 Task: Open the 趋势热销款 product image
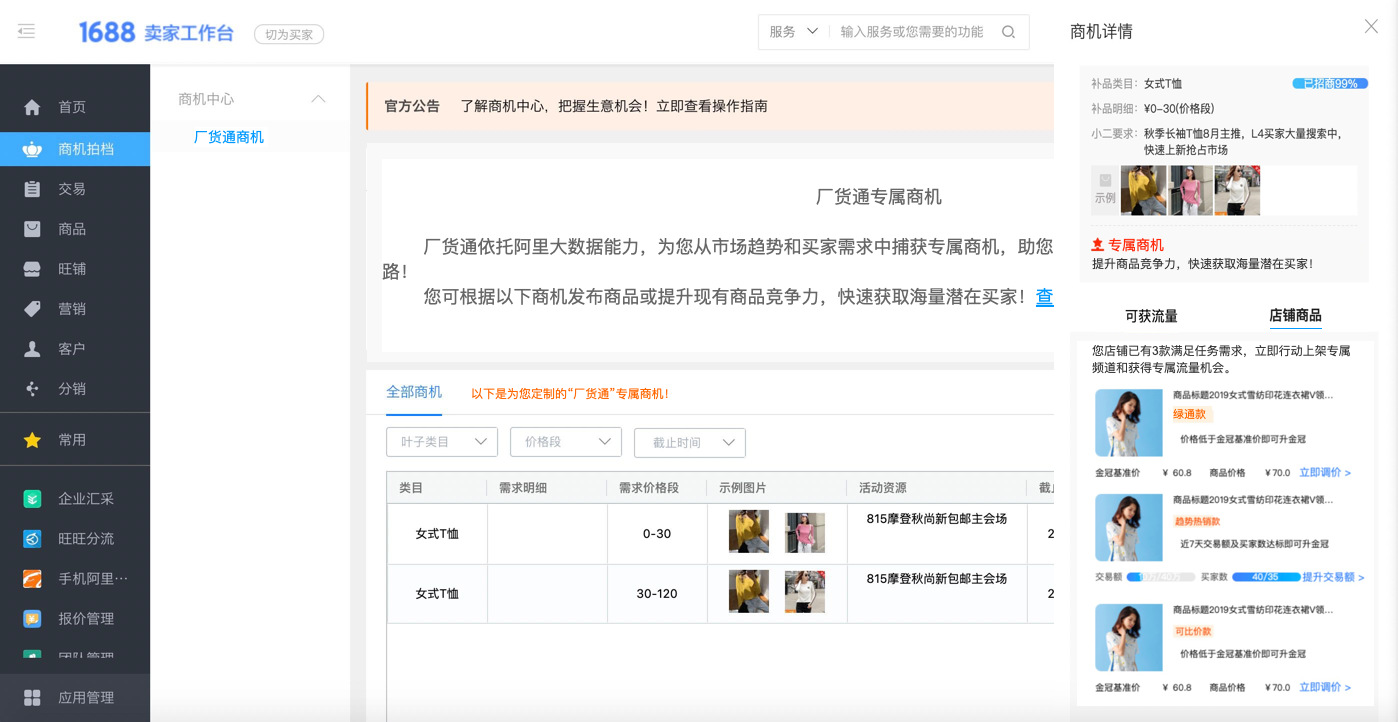pos(1130,527)
